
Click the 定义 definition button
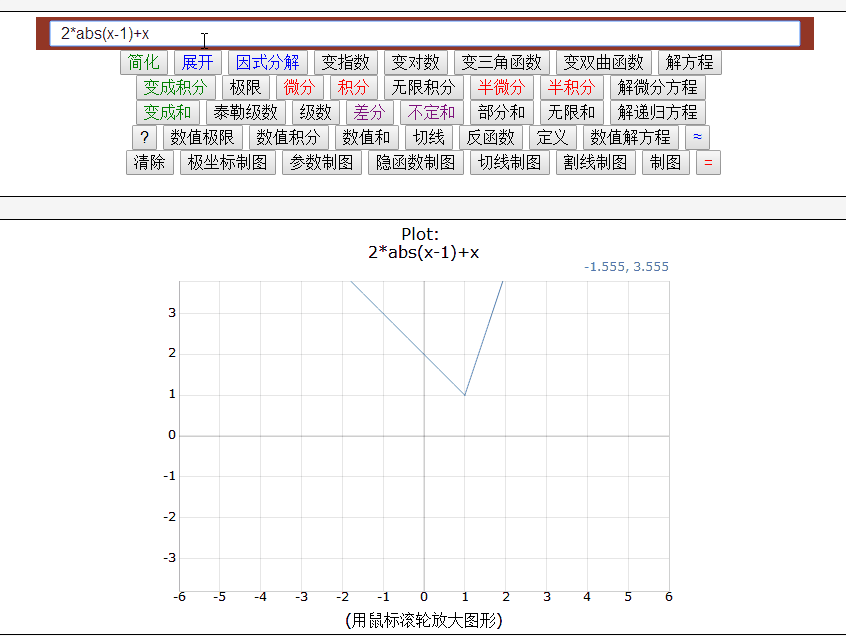552,138
